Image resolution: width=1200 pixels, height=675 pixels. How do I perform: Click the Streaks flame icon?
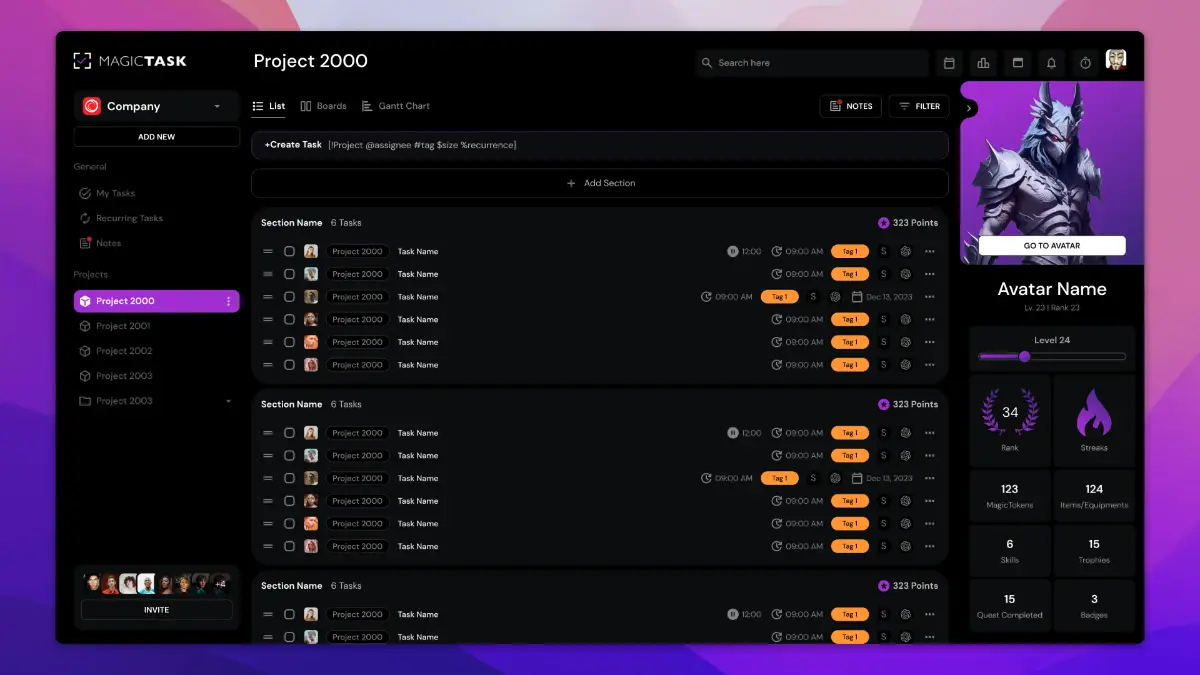point(1094,414)
